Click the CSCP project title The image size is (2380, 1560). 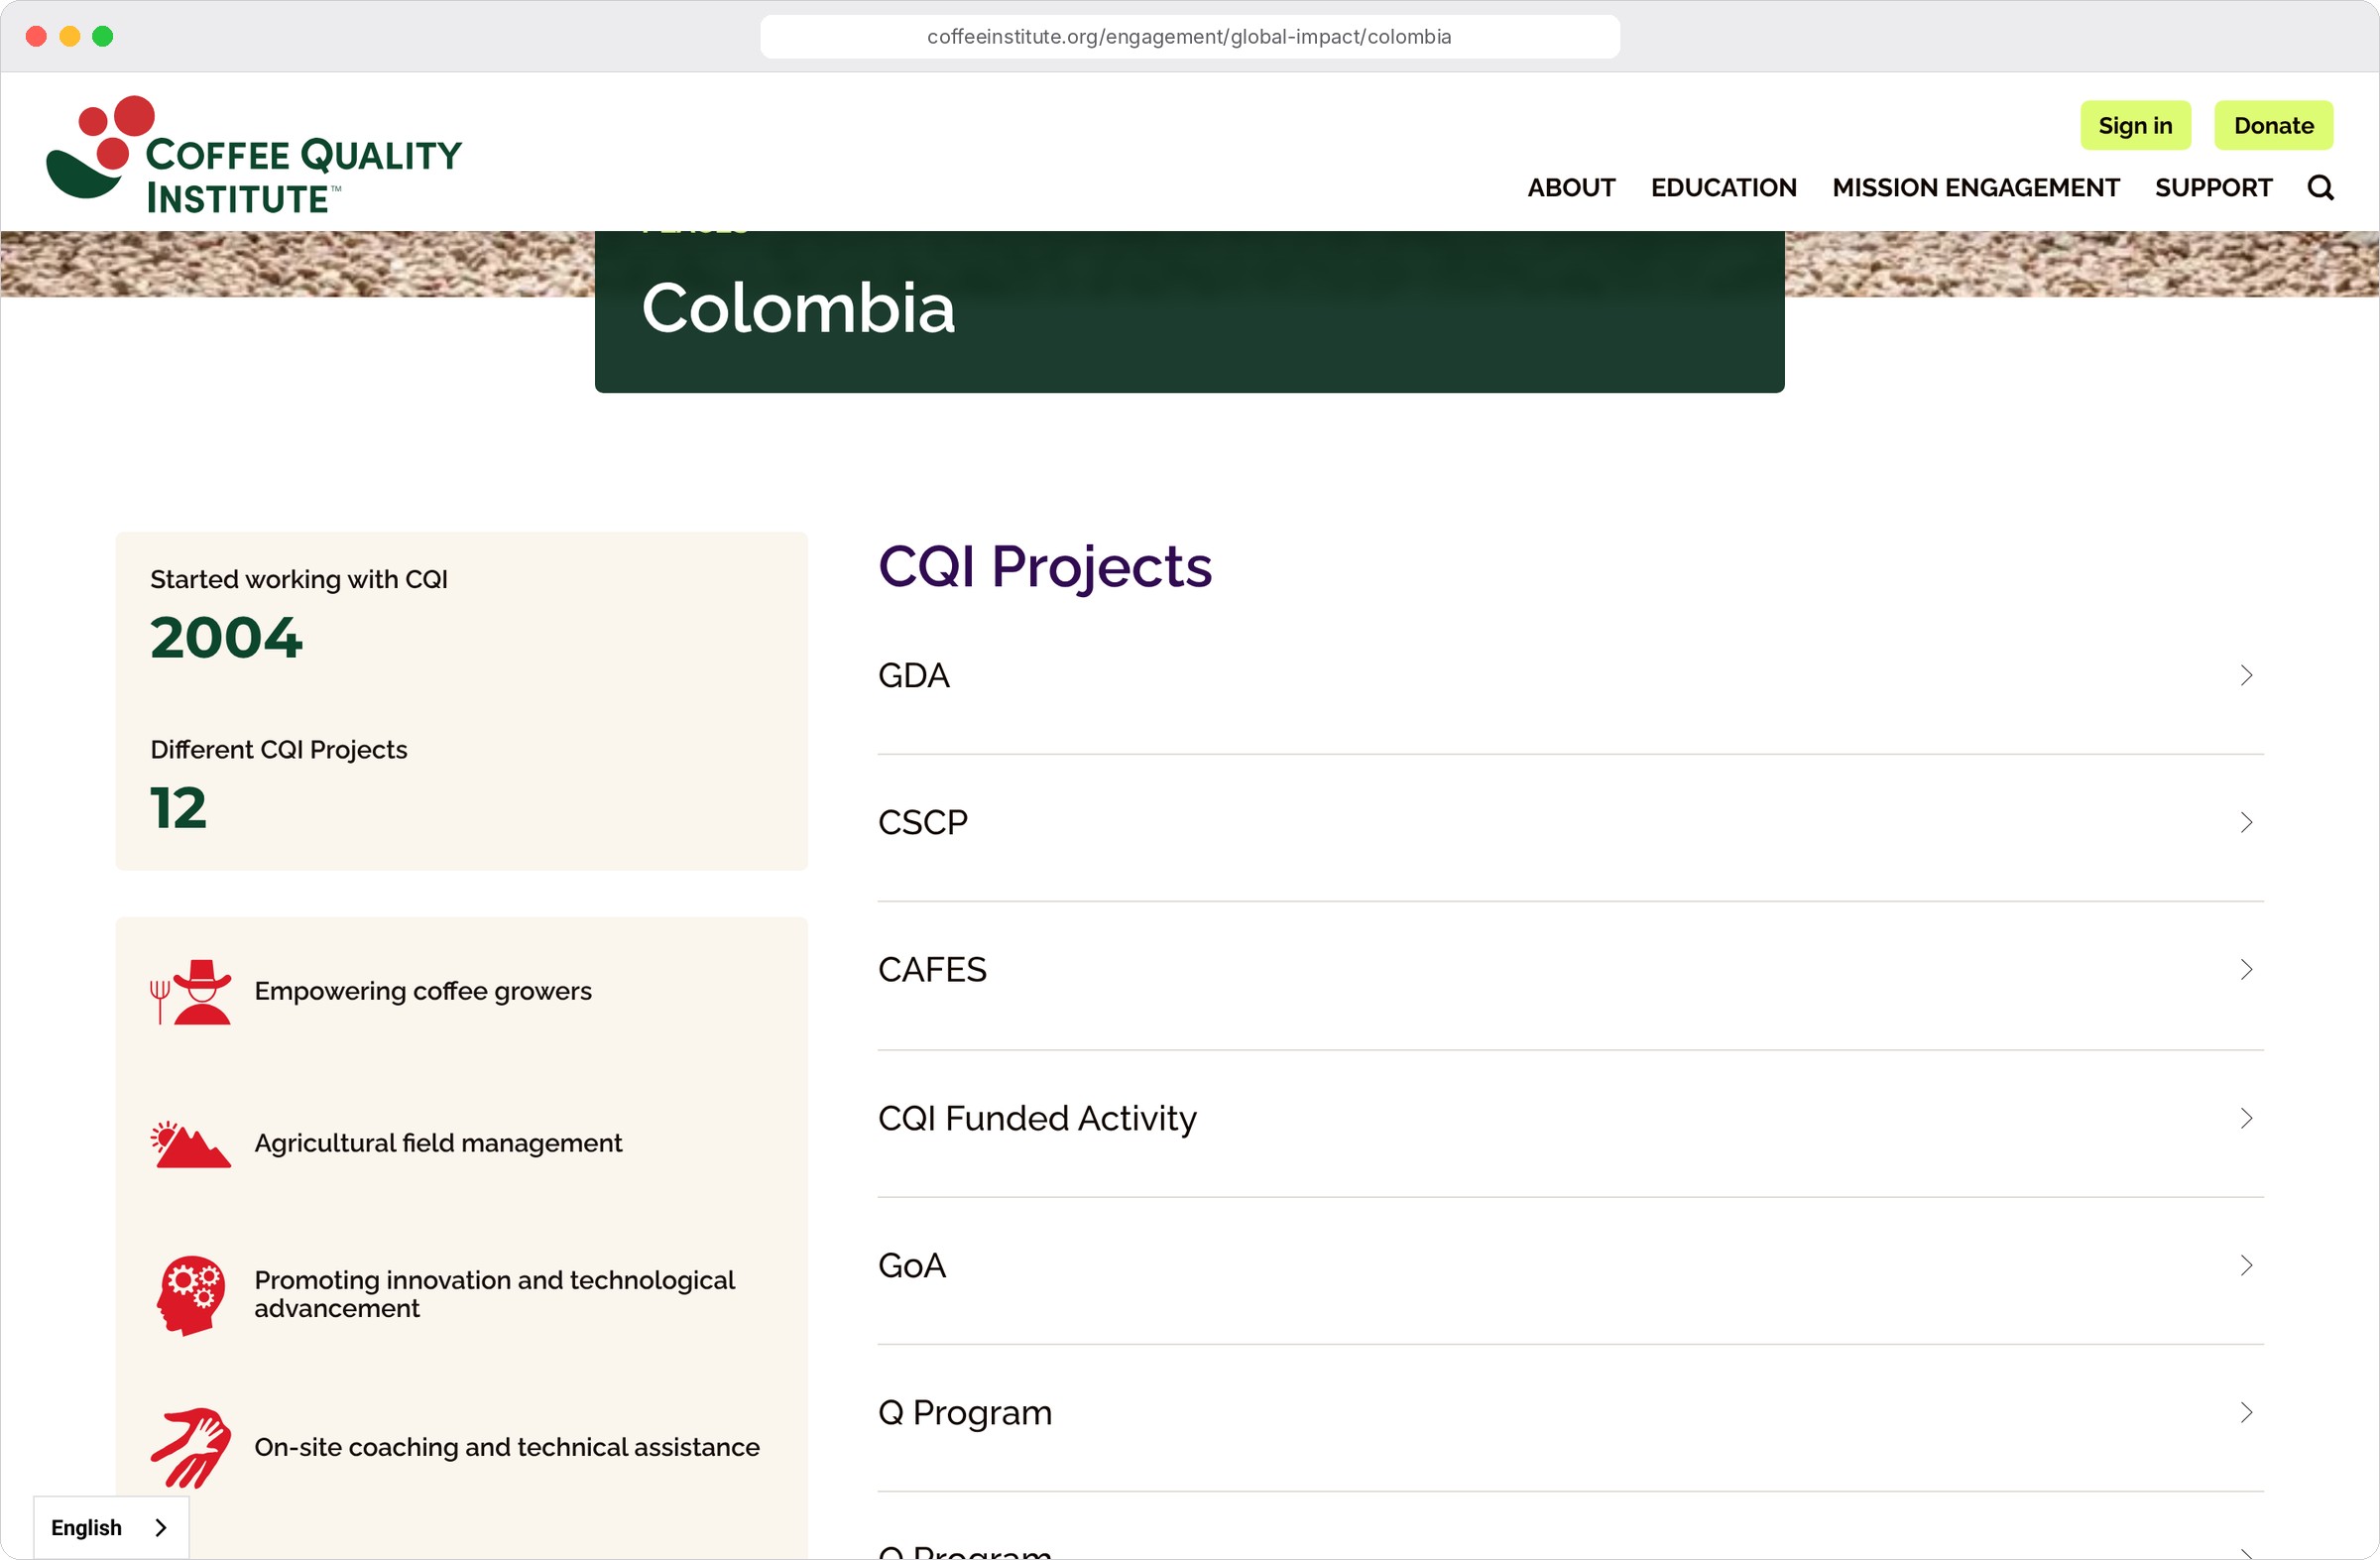tap(922, 823)
